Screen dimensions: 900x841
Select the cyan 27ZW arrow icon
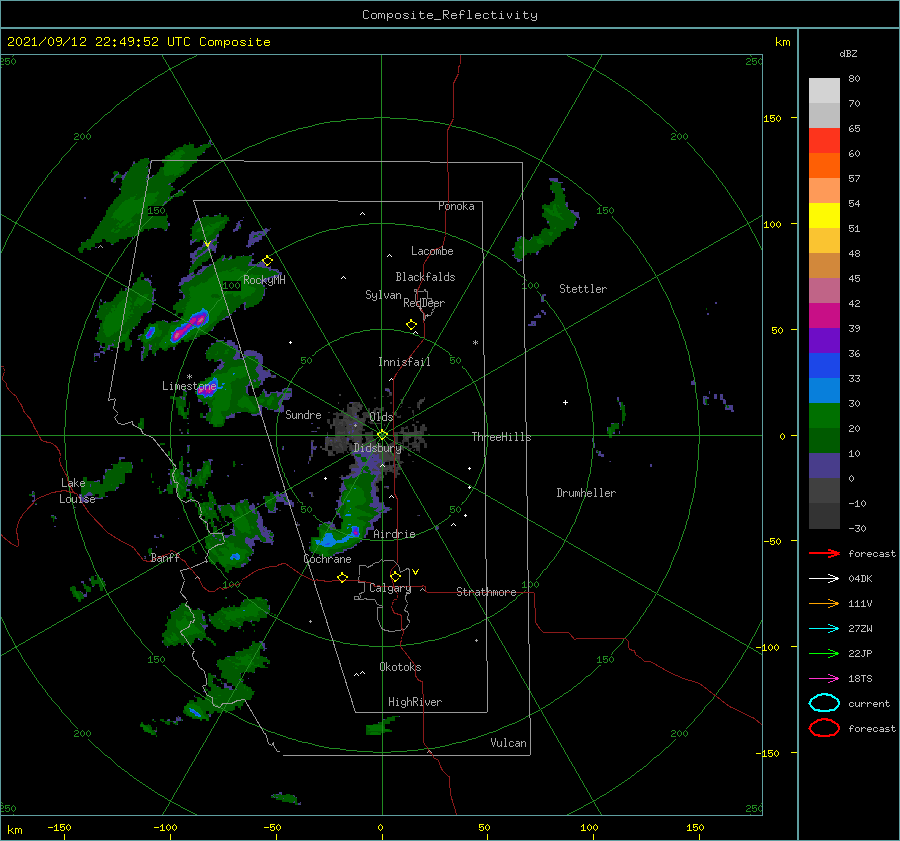pyautogui.click(x=824, y=629)
